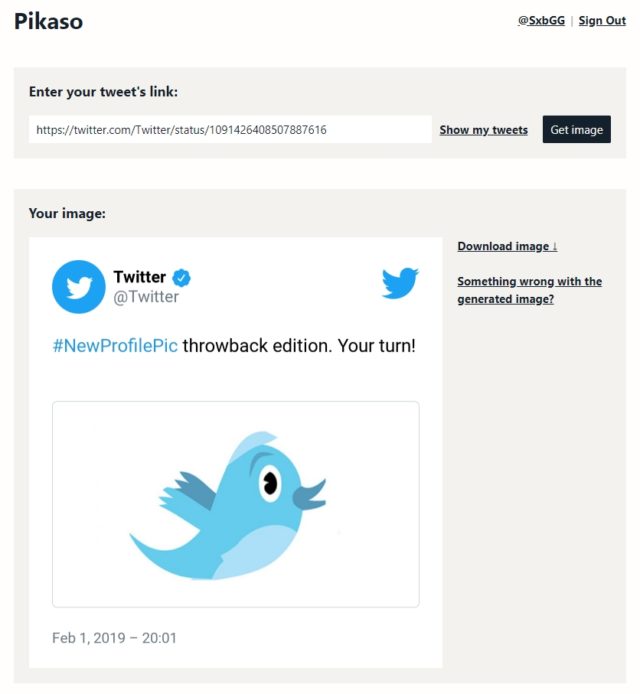Click the Pikaso logo heading
Viewport: 640px width, 694px height.
(48, 21)
